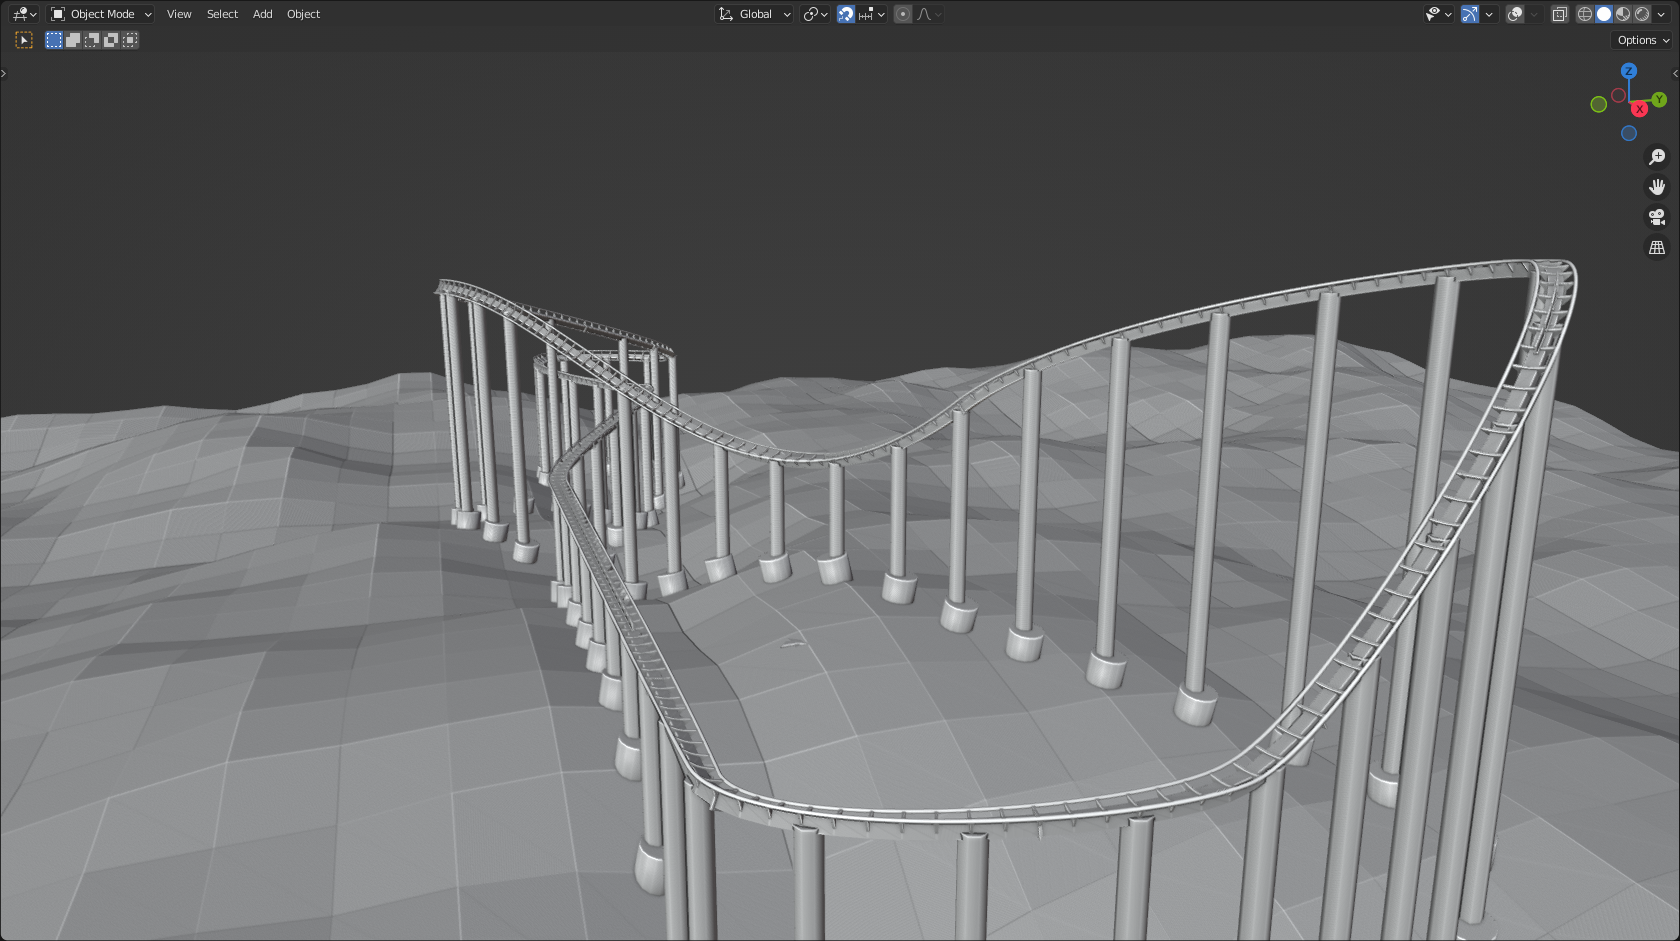Screen dimensions: 1680x941
Task: Open the View menu
Action: coord(179,14)
